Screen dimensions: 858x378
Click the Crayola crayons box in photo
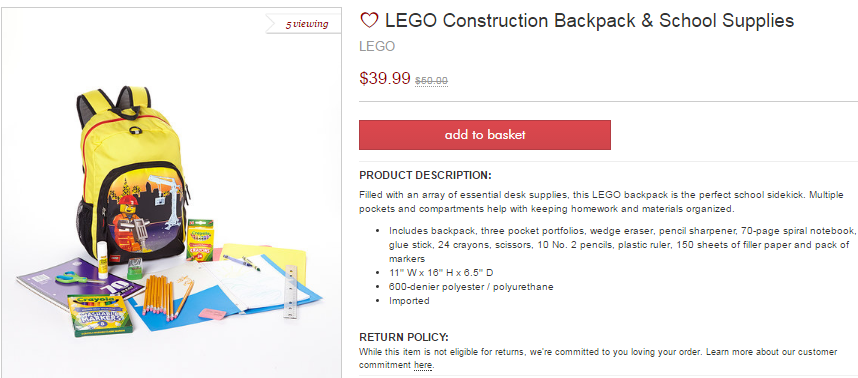click(x=200, y=240)
